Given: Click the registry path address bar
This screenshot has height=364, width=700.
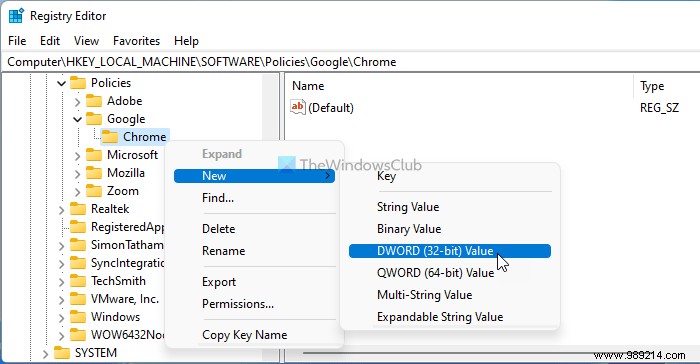Looking at the screenshot, I should coord(350,62).
